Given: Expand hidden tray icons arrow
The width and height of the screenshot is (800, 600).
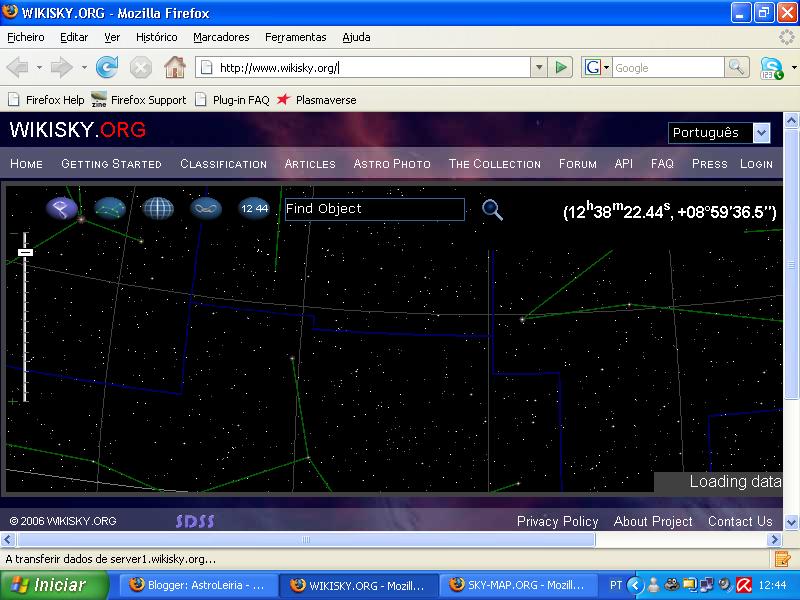Looking at the screenshot, I should click(x=635, y=585).
